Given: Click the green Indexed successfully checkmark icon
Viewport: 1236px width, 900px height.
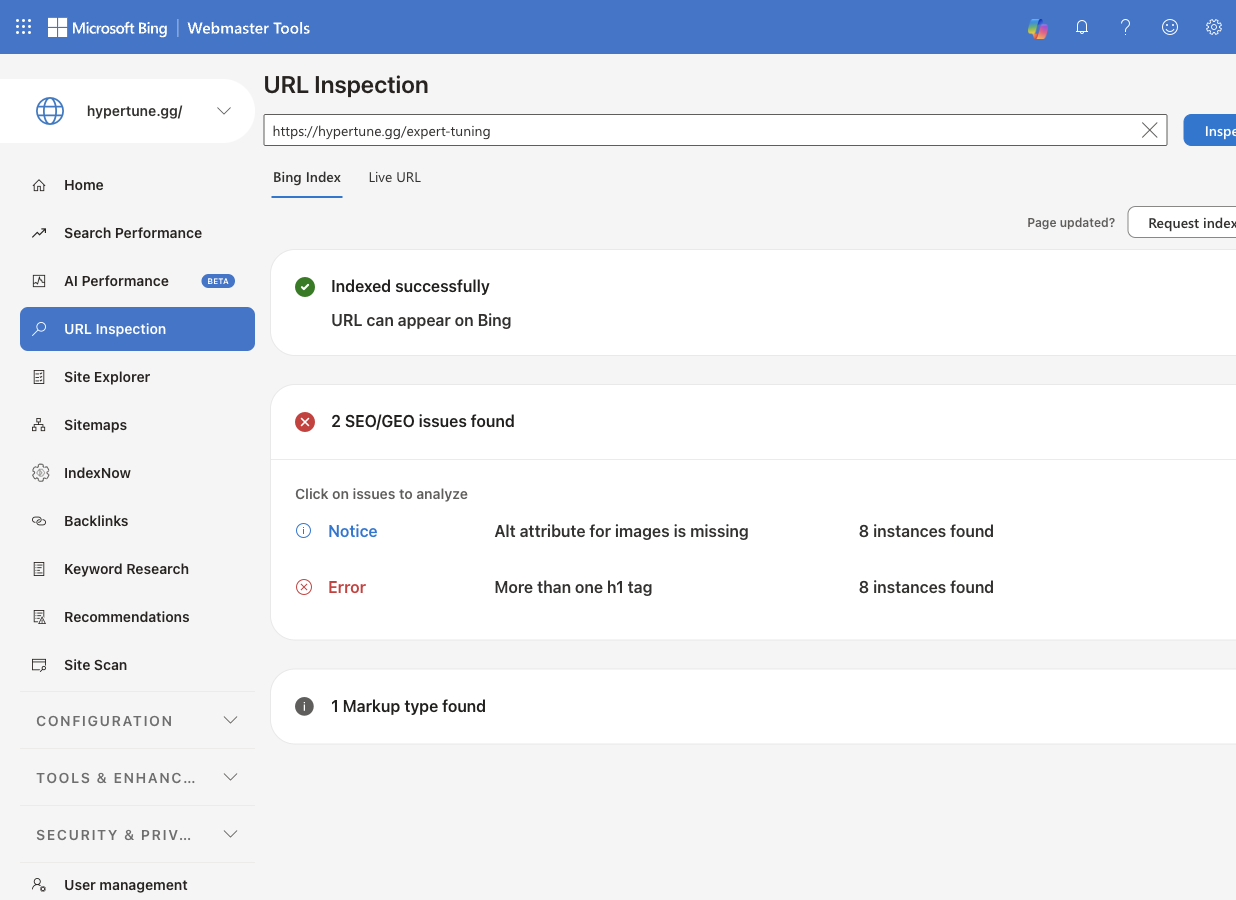Looking at the screenshot, I should [305, 287].
